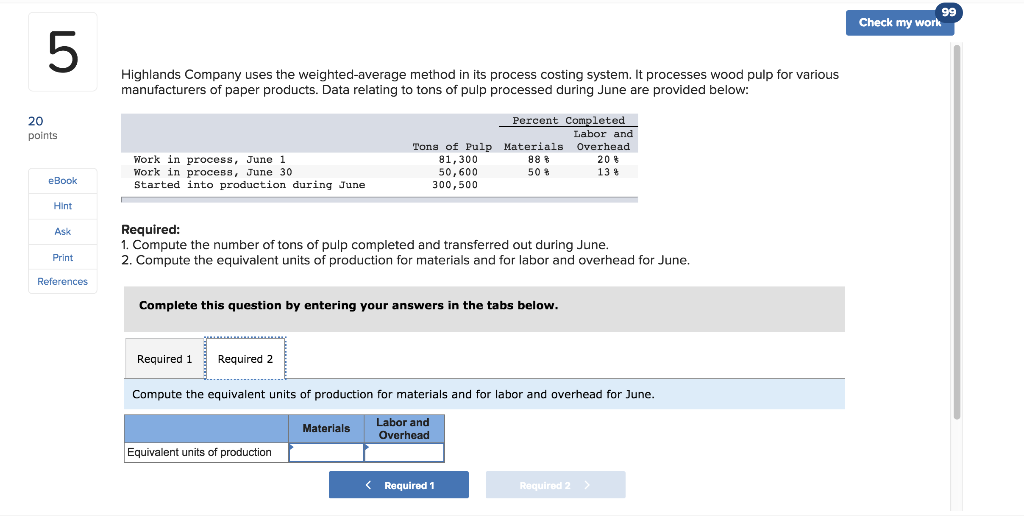Click the vertical page scrollbar
This screenshot has width=1024, height=517.
(957, 232)
